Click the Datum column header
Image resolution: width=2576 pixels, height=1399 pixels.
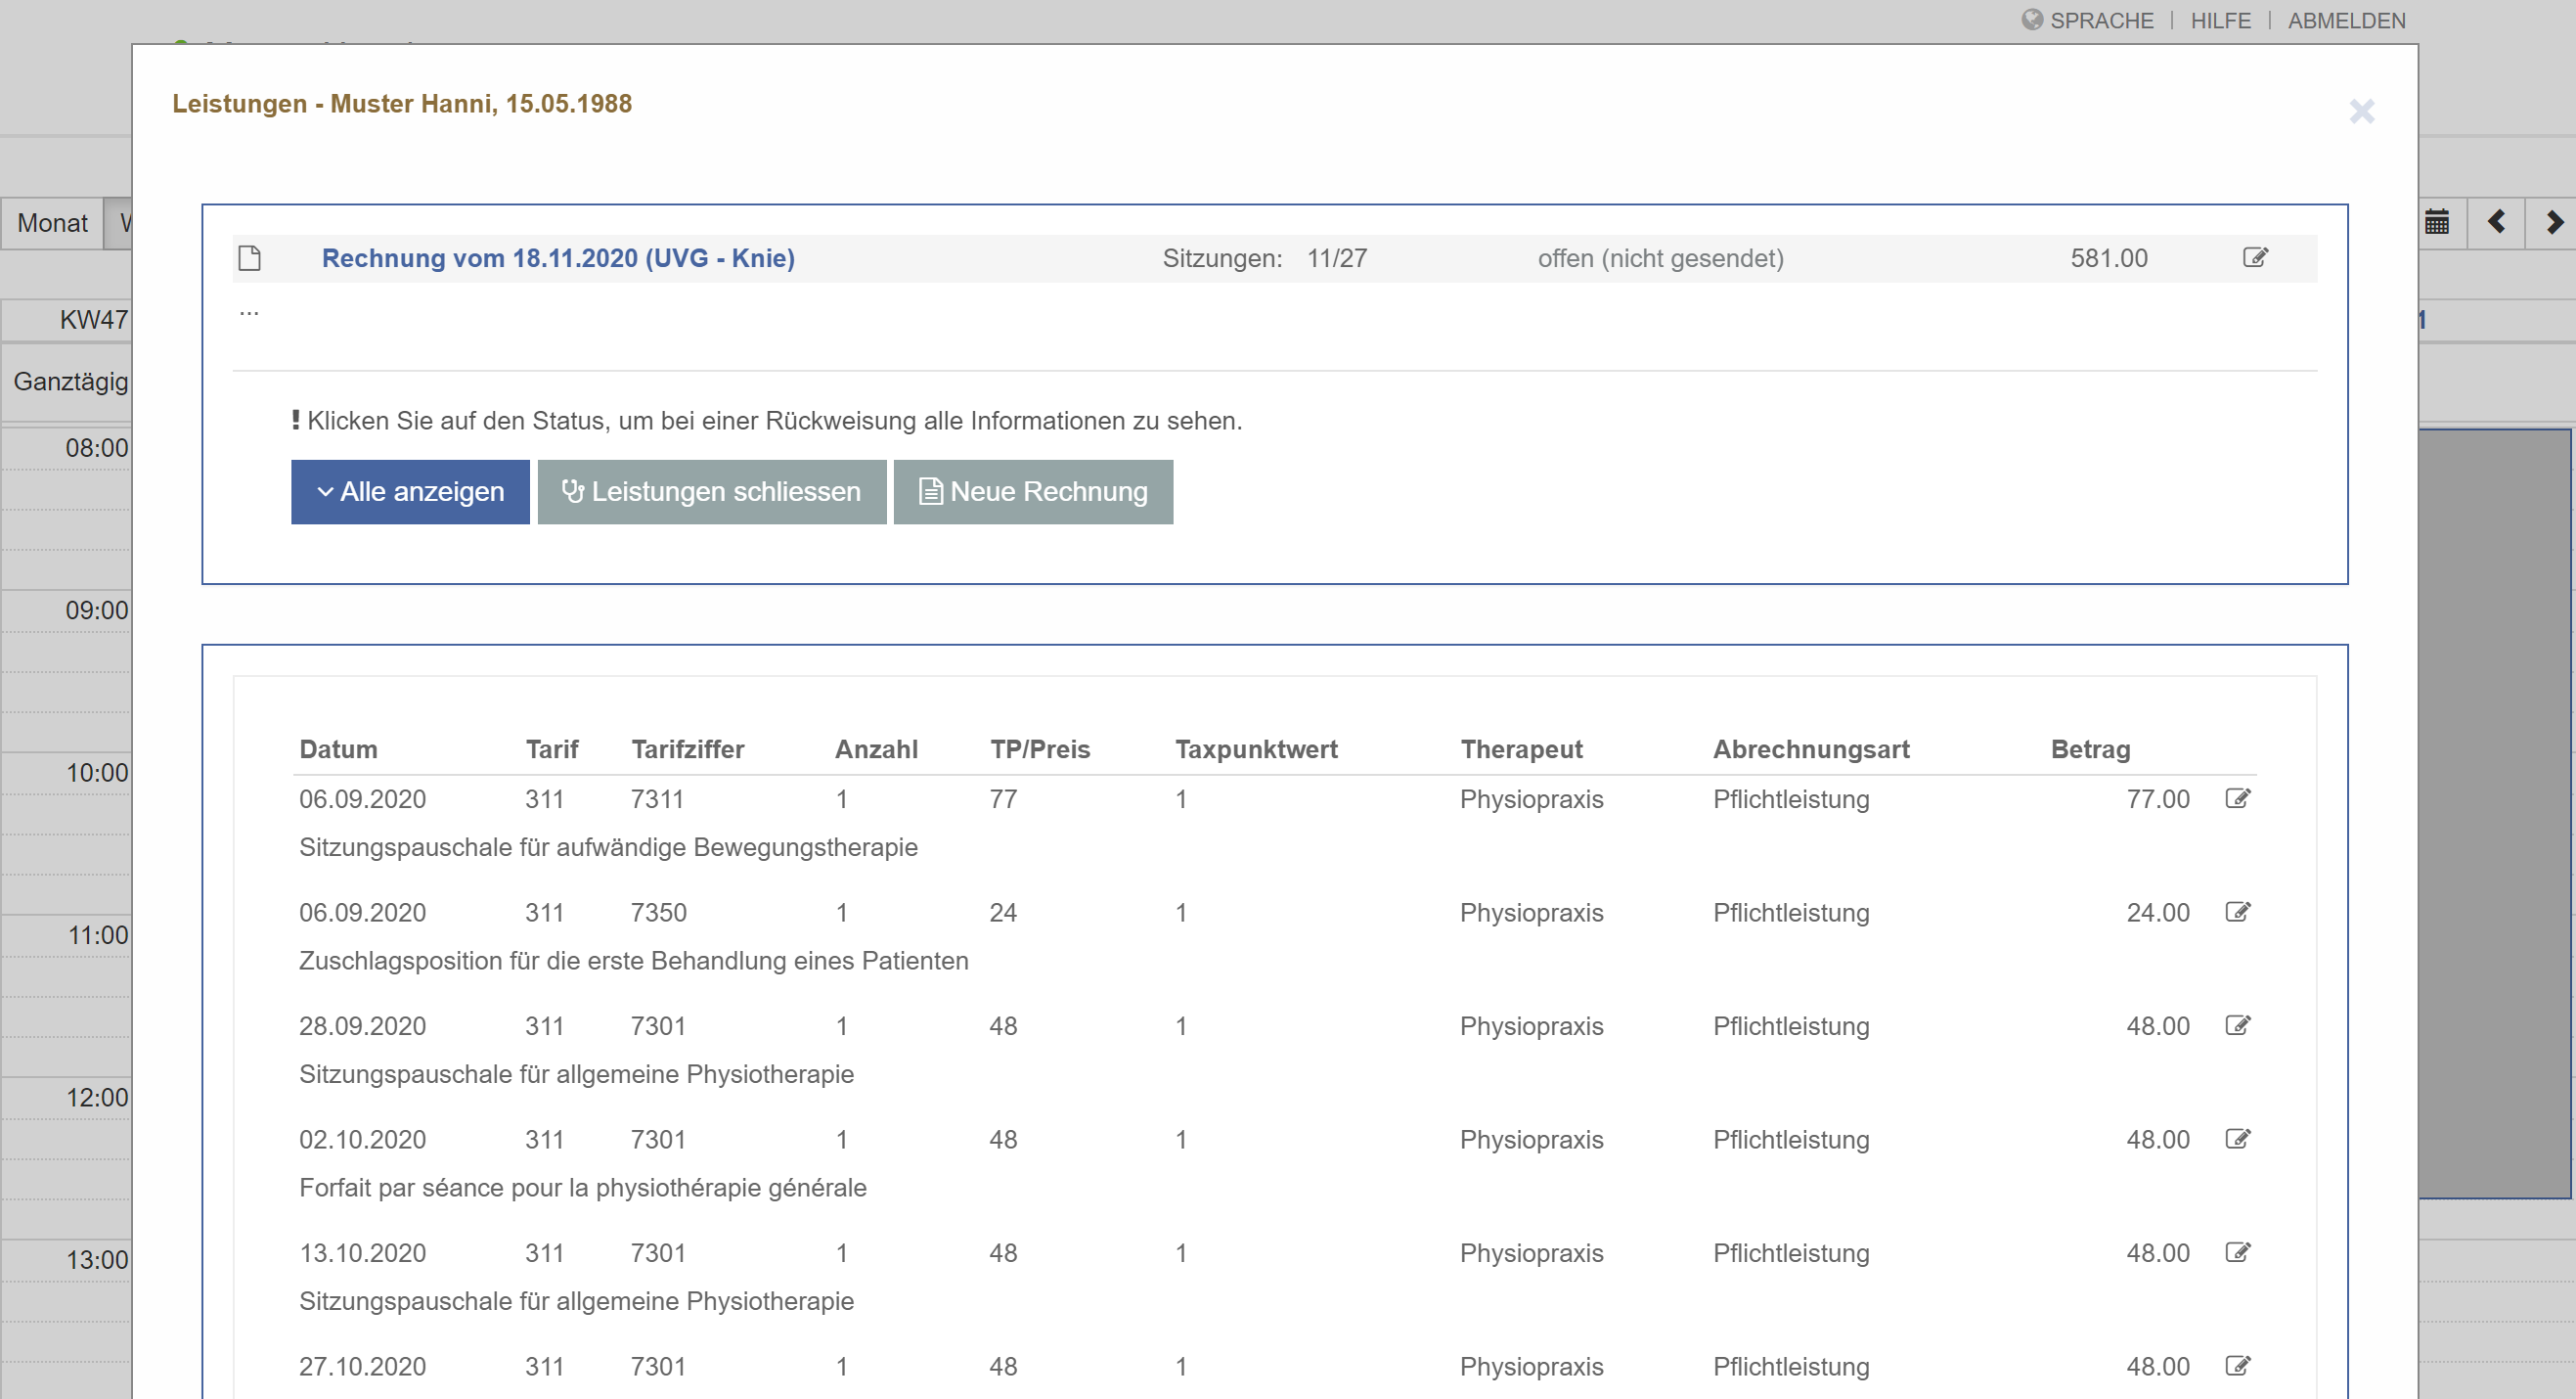coord(338,749)
